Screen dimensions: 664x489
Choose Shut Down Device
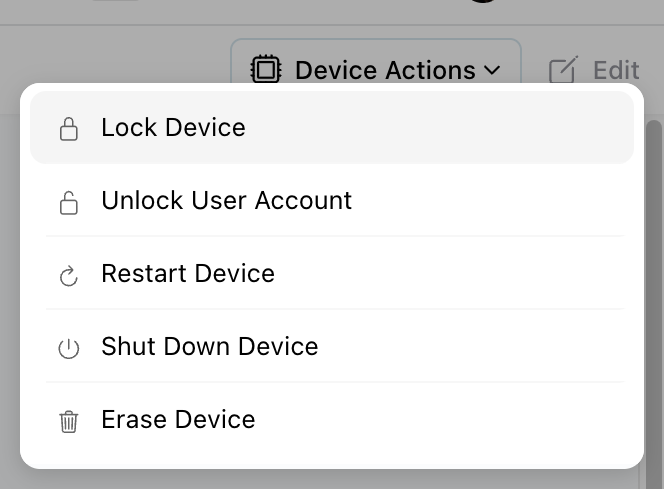pyautogui.click(x=209, y=347)
